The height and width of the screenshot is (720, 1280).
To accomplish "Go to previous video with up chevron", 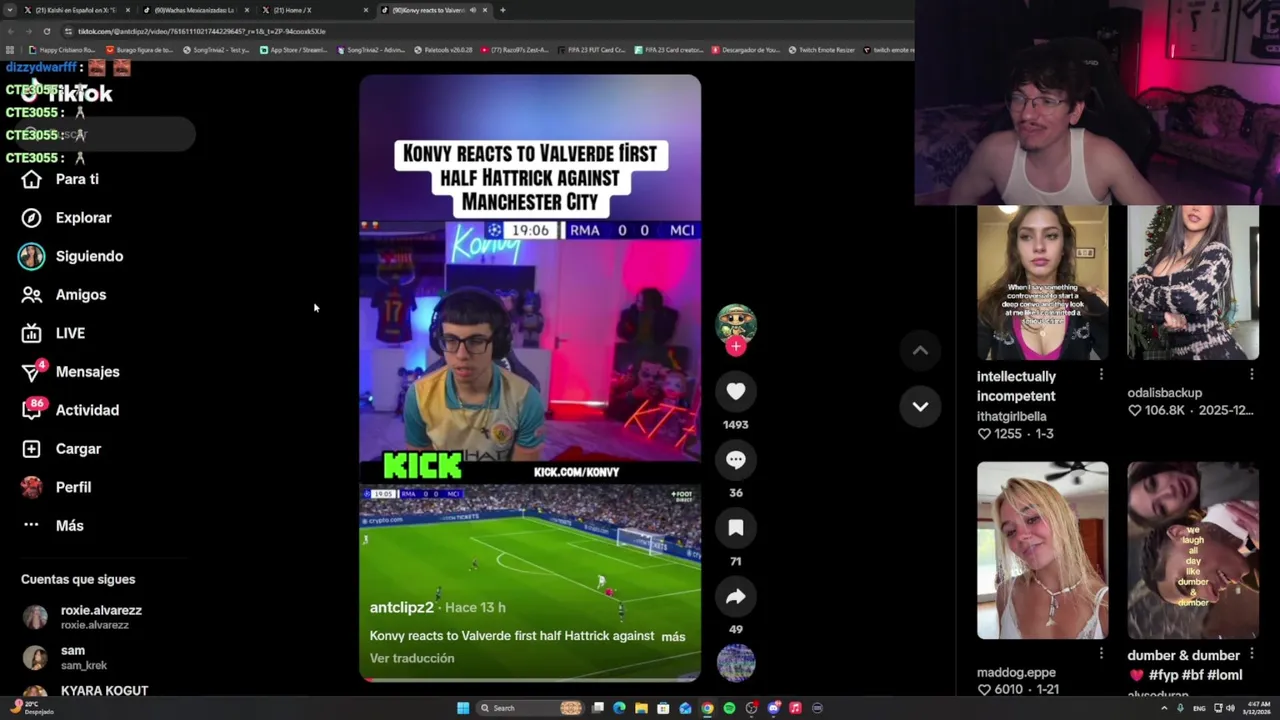I will coord(920,350).
